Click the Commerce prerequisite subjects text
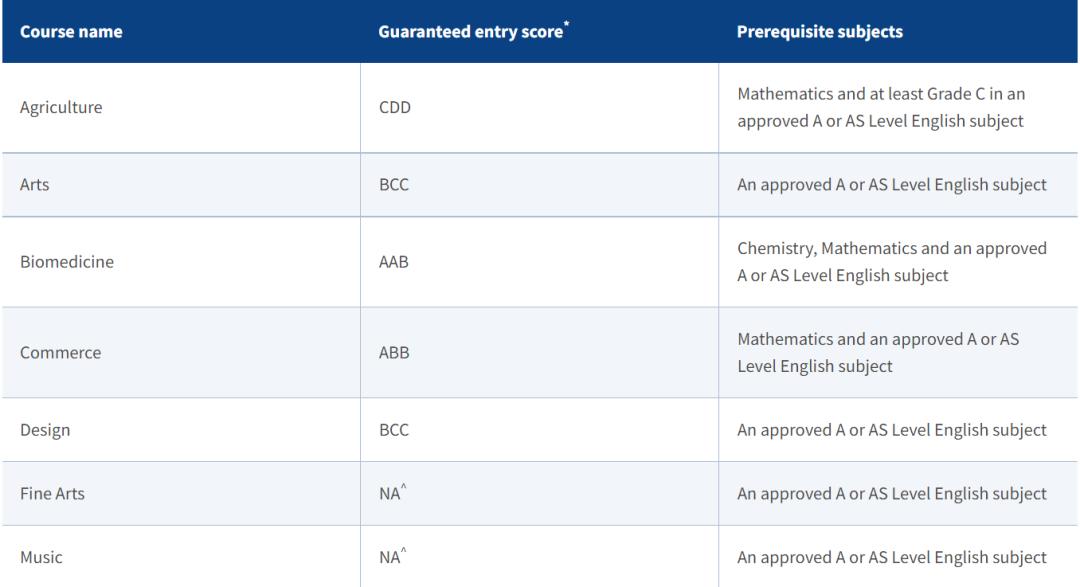Screen dimensions: 1080x587 [x=878, y=353]
